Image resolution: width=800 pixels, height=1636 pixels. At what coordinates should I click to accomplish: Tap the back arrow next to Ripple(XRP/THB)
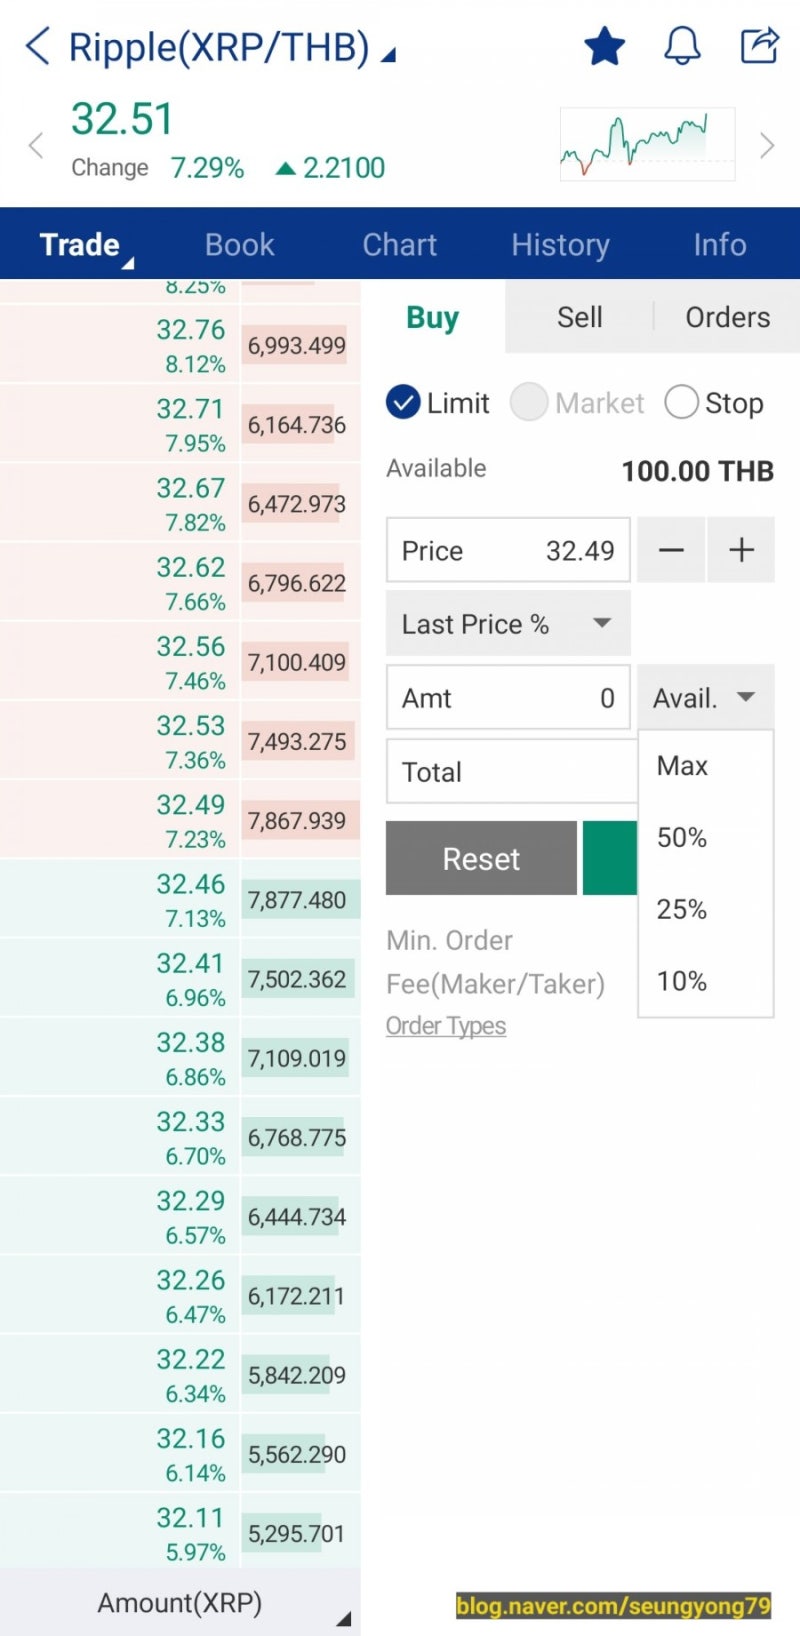coord(37,46)
